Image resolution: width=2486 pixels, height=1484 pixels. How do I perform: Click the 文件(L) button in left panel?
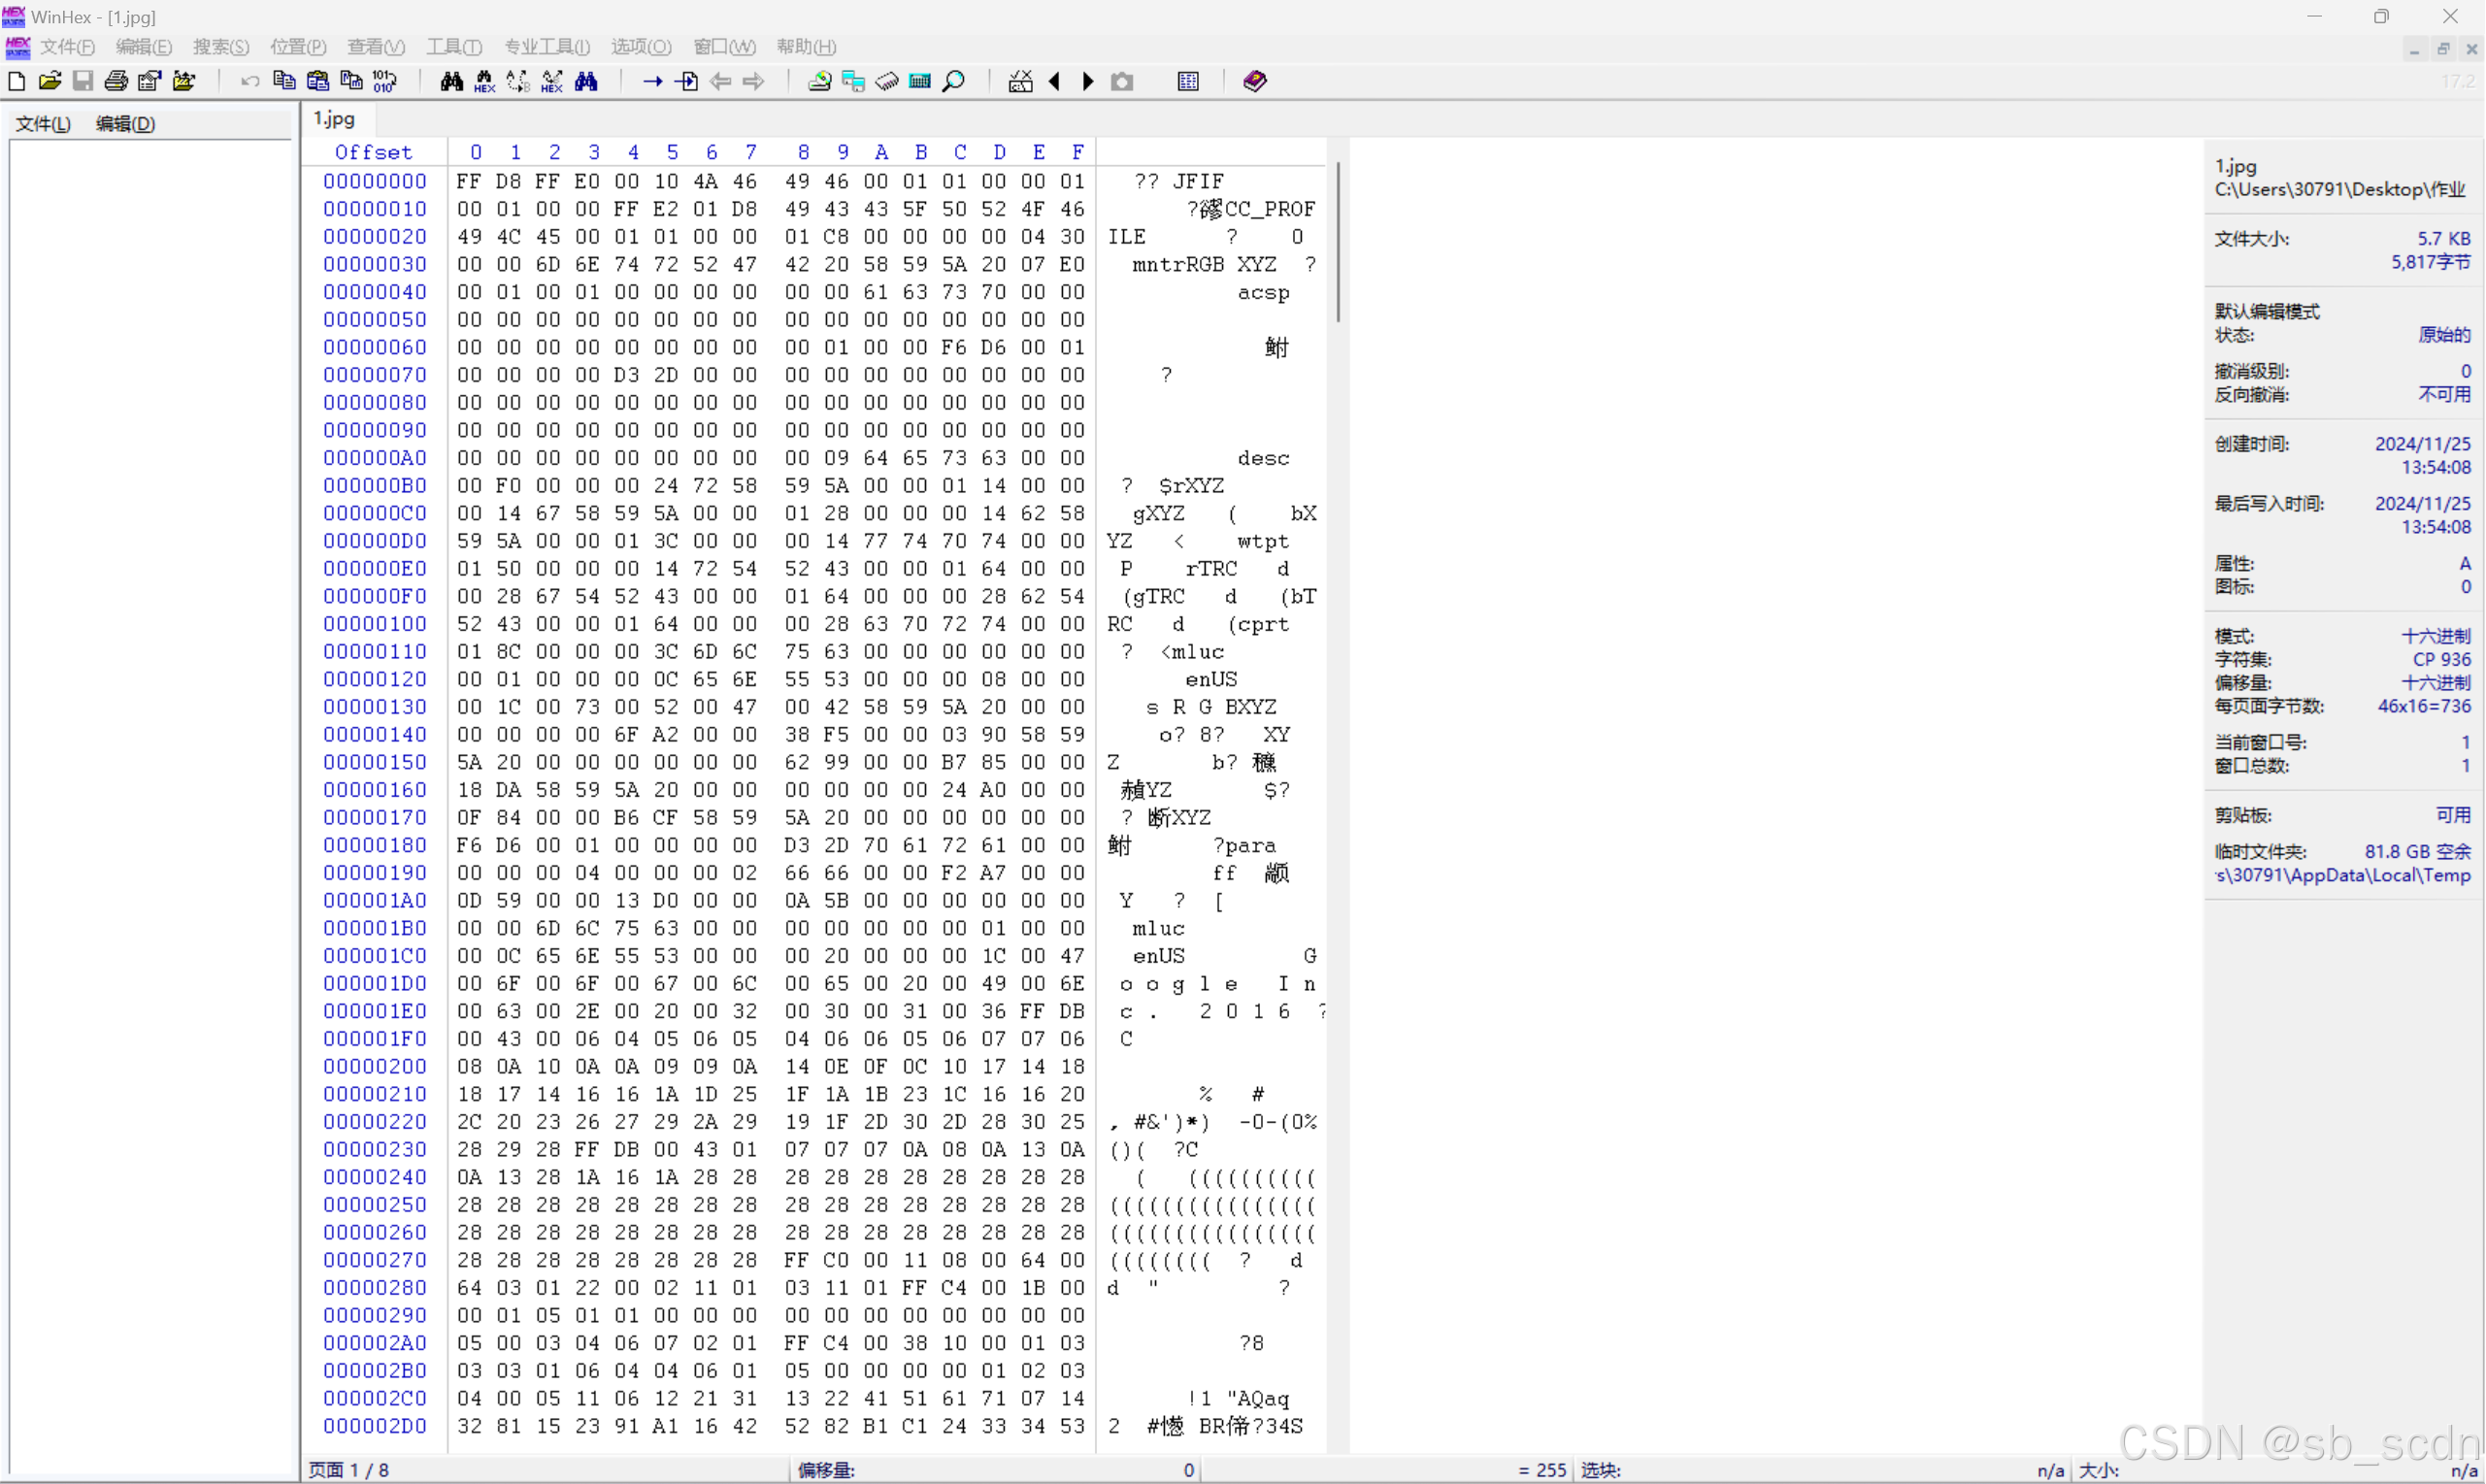[43, 124]
